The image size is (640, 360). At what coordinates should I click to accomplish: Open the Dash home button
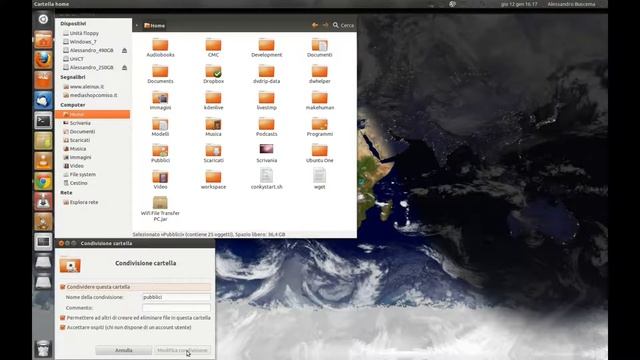click(43, 19)
